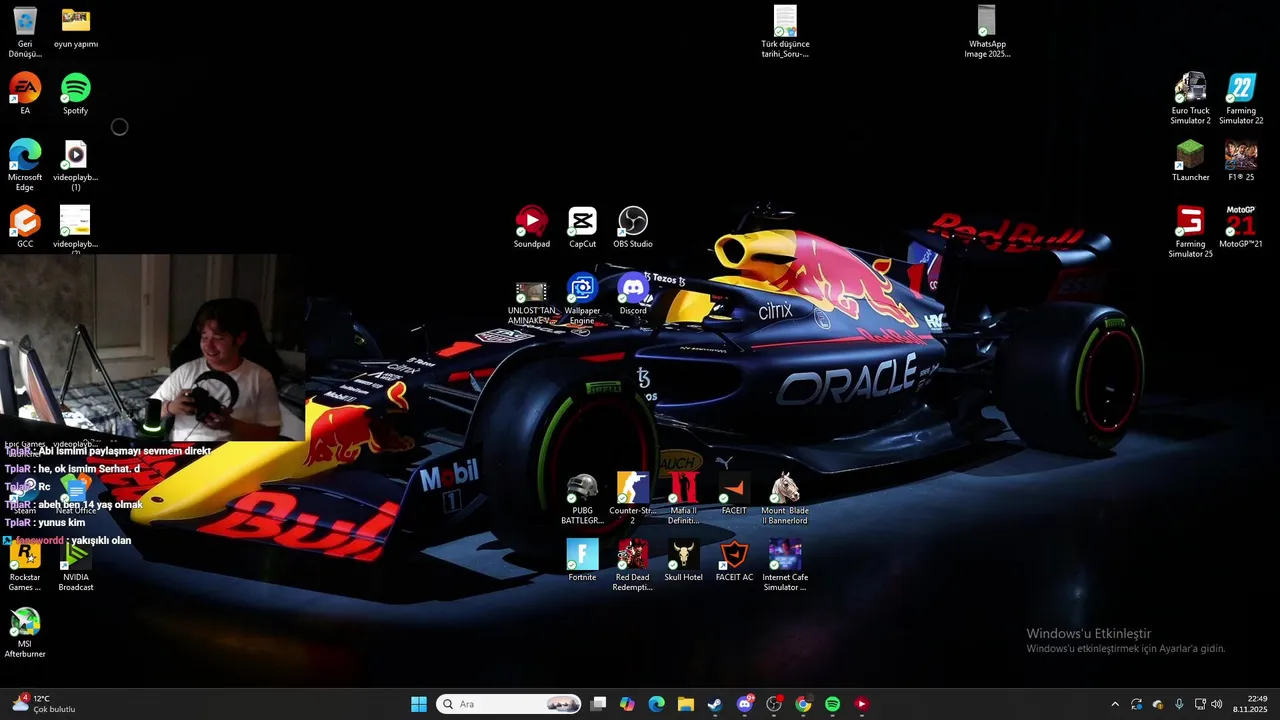Open the FACEIT AC desktop icon

point(734,560)
